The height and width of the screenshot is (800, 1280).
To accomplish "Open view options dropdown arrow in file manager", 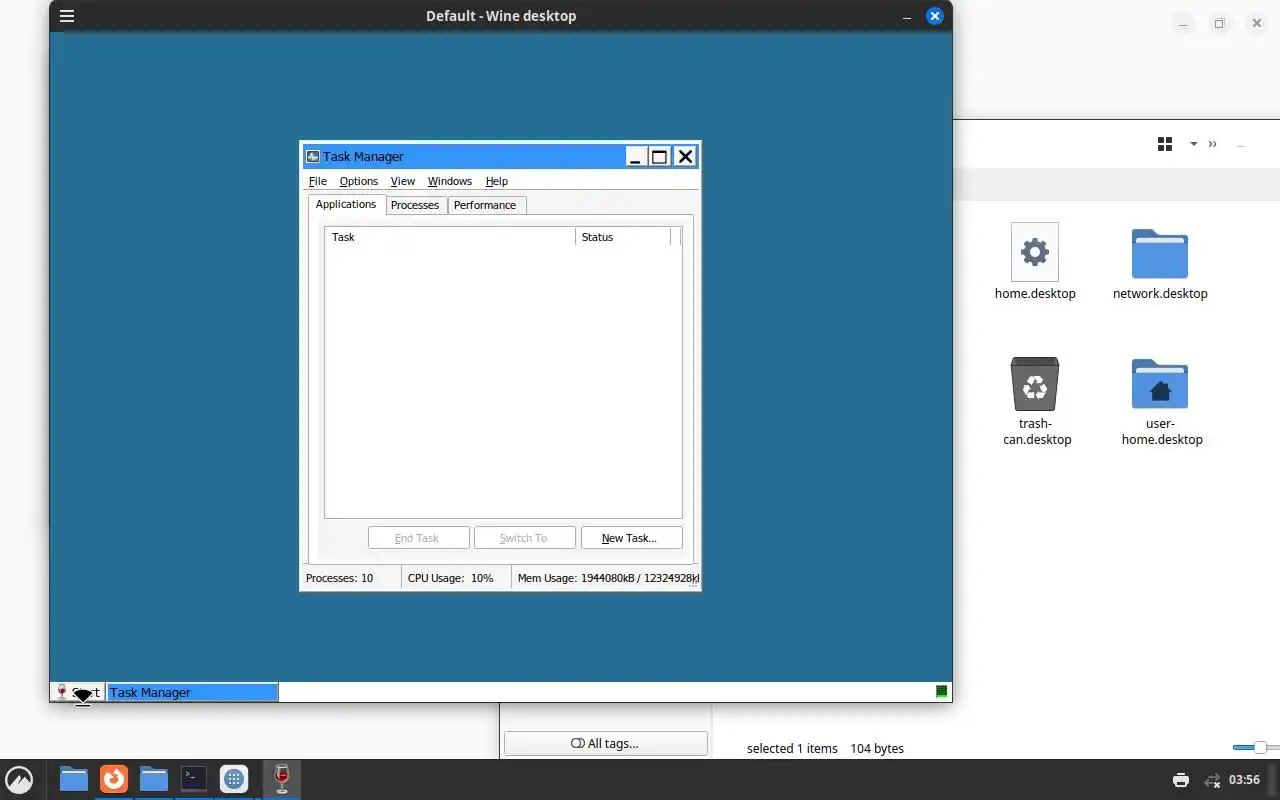I will click(1193, 144).
